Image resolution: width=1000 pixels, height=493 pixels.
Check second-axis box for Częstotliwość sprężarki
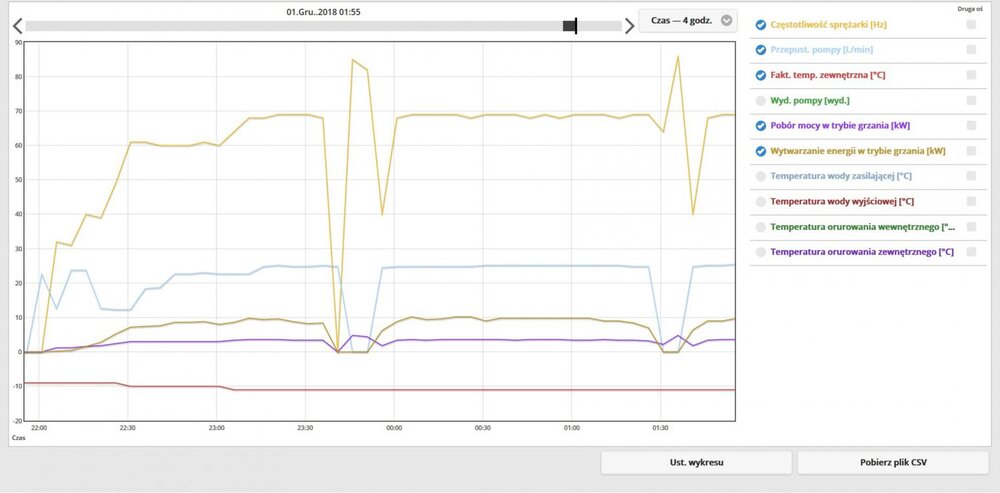point(971,24)
